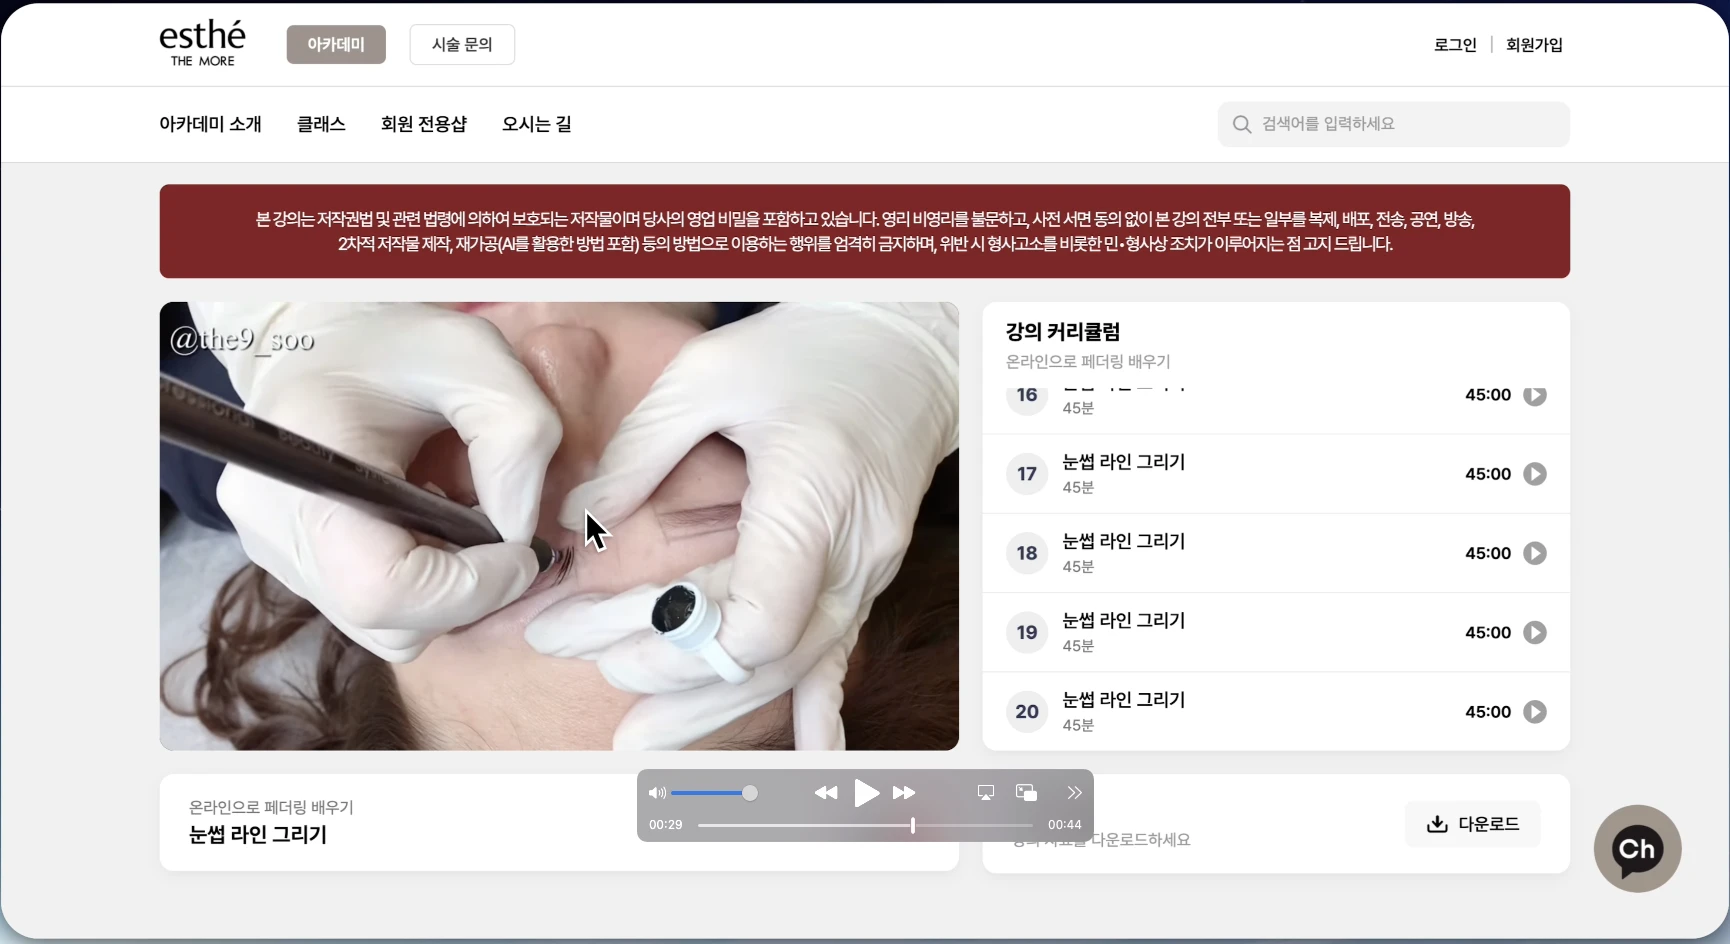Enable picture-in-picture mode
This screenshot has width=1730, height=944.
click(x=1026, y=793)
